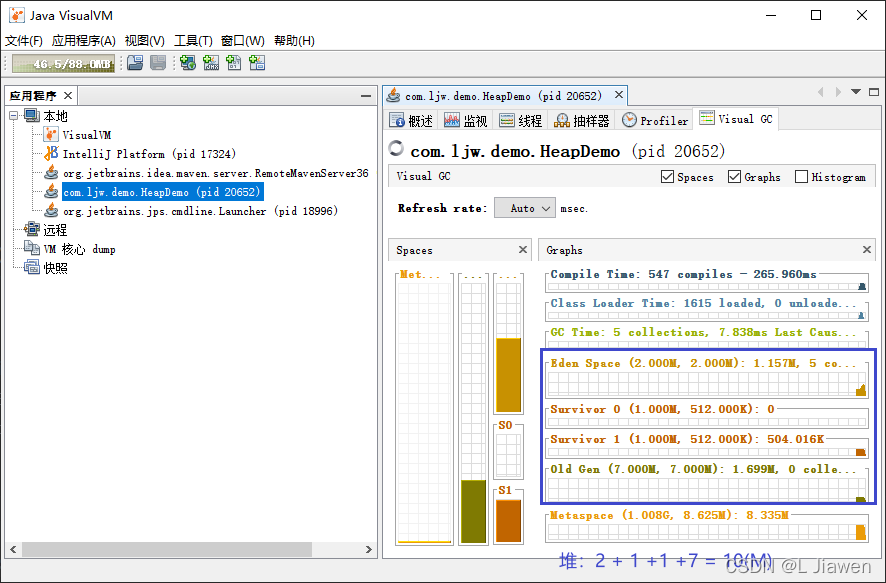Click the applications panel horizontal scrollbar thumb

[x=167, y=549]
